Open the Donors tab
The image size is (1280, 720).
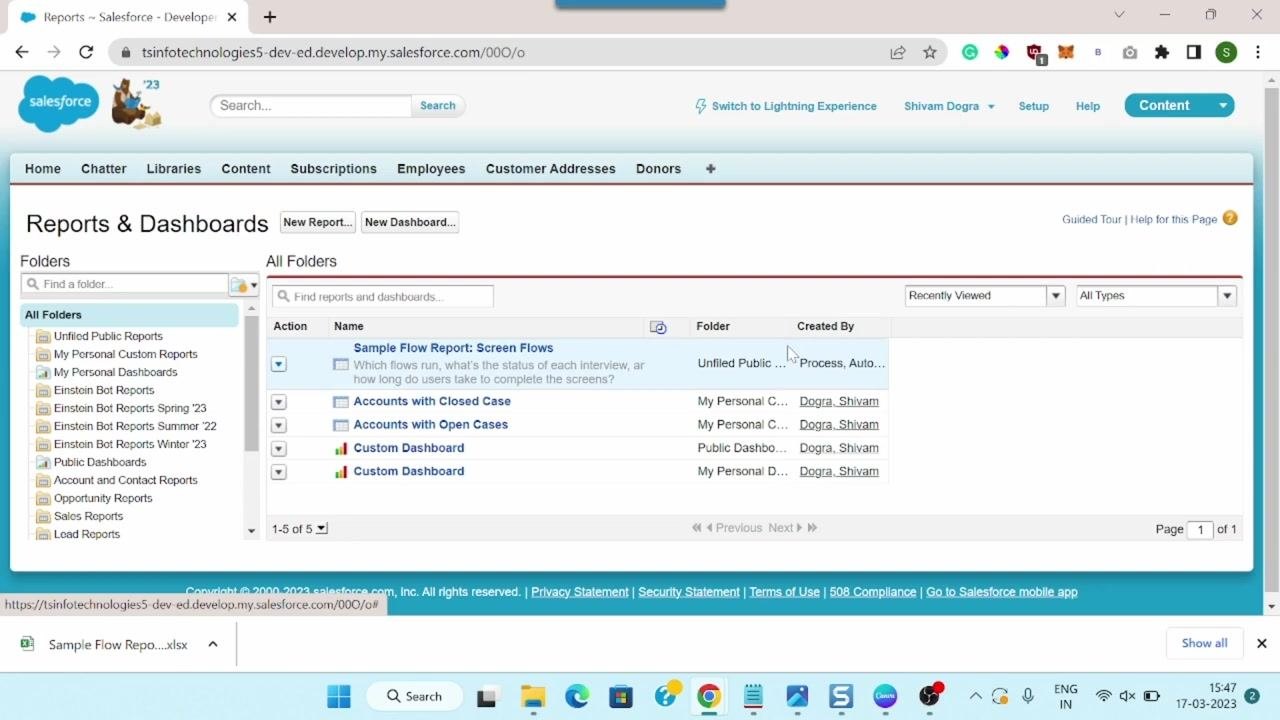pyautogui.click(x=658, y=169)
